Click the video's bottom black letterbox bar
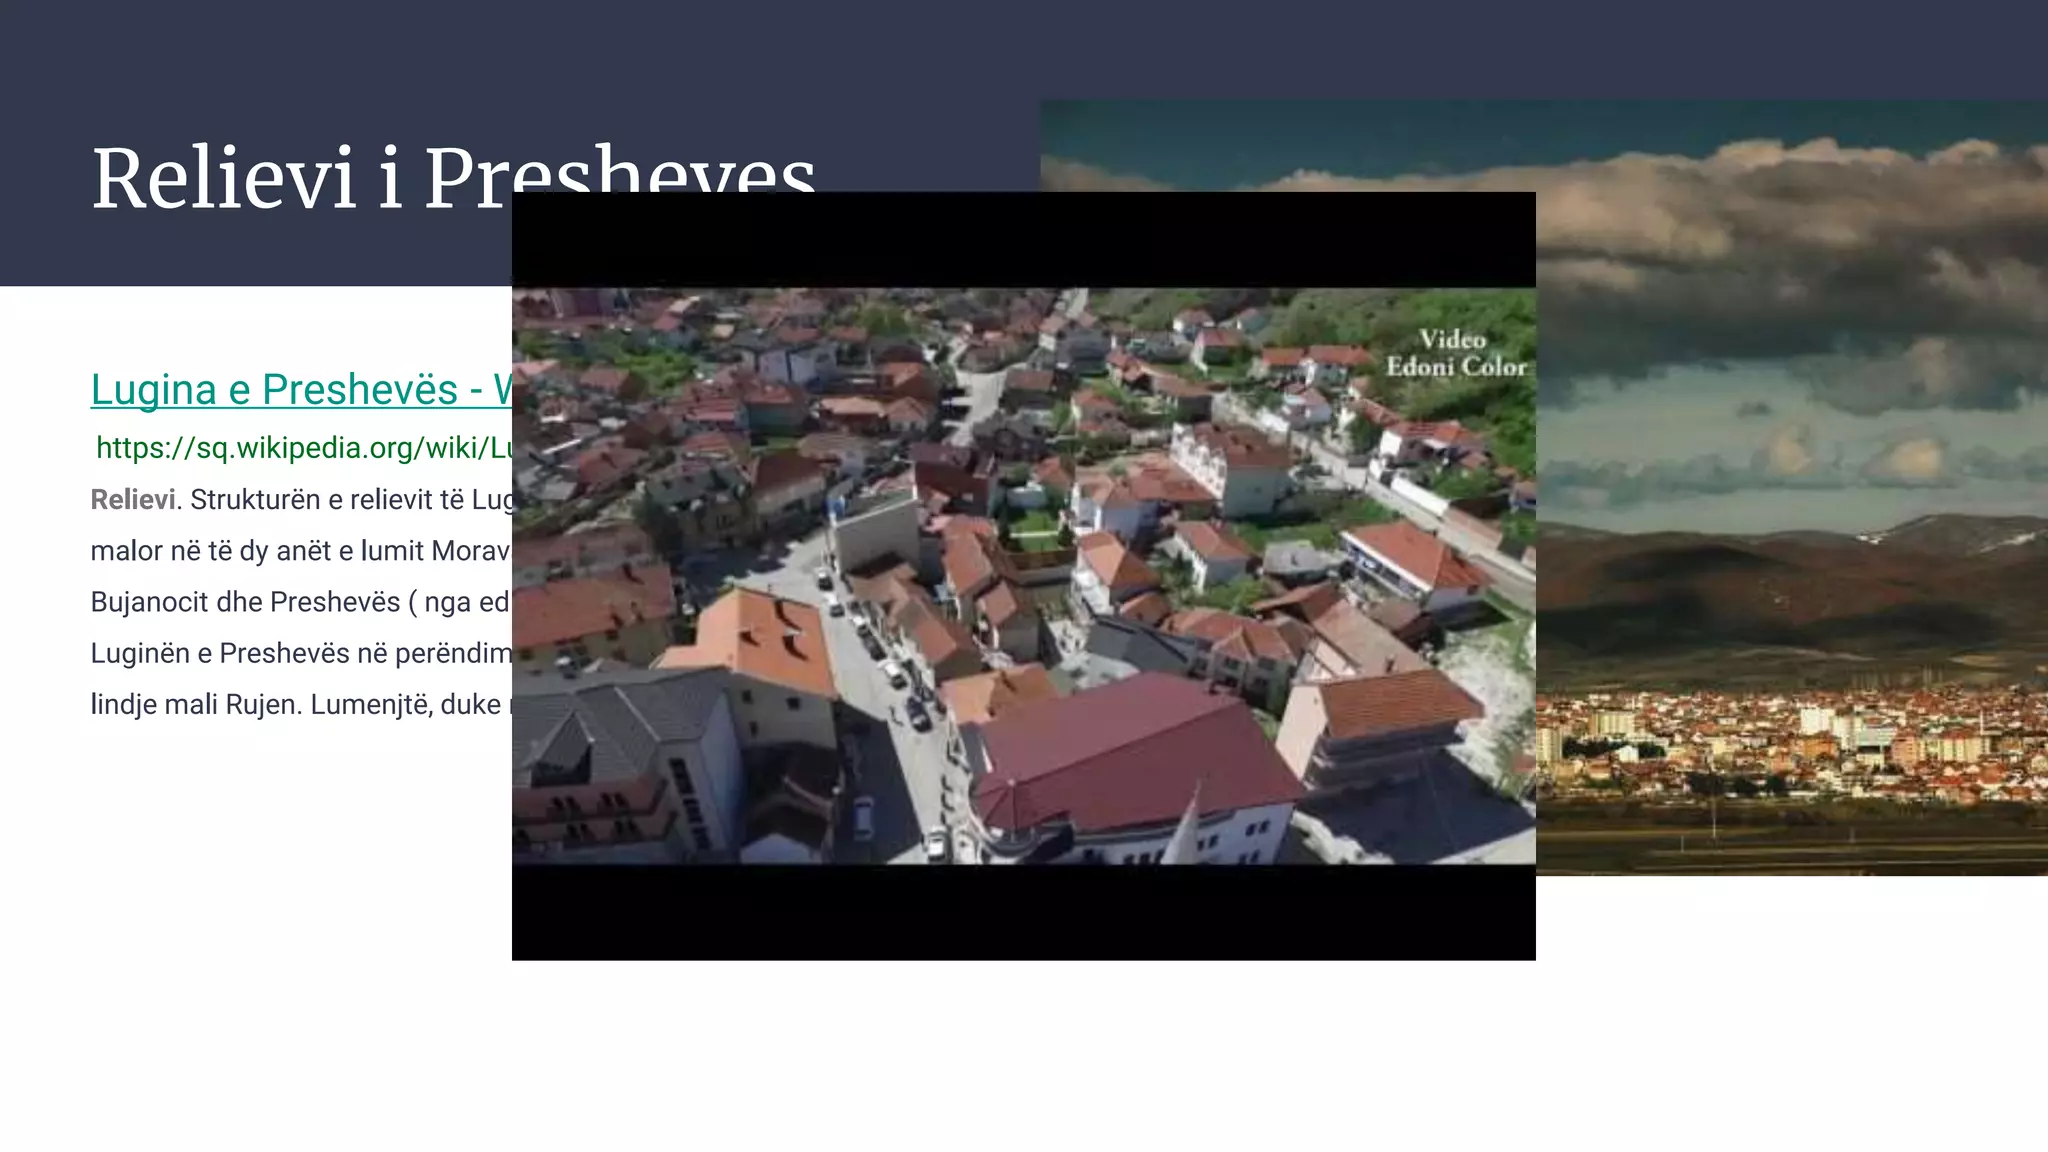2048x1152 pixels. [1023, 912]
